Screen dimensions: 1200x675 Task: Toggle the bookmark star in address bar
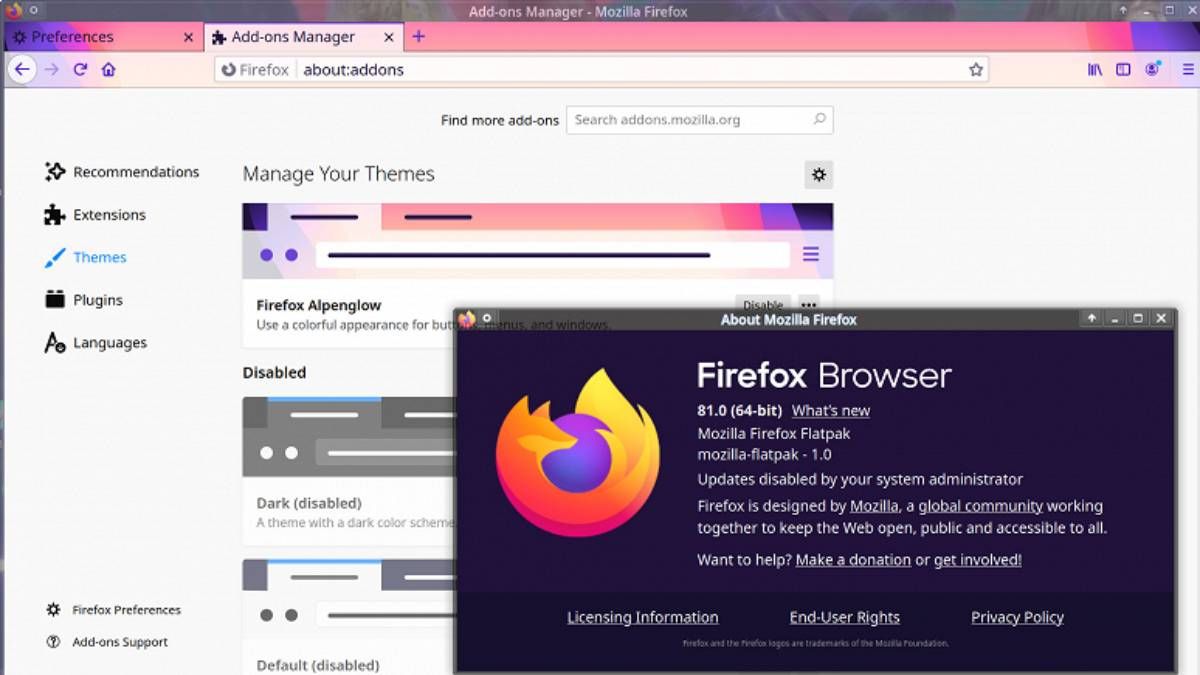click(x=974, y=70)
